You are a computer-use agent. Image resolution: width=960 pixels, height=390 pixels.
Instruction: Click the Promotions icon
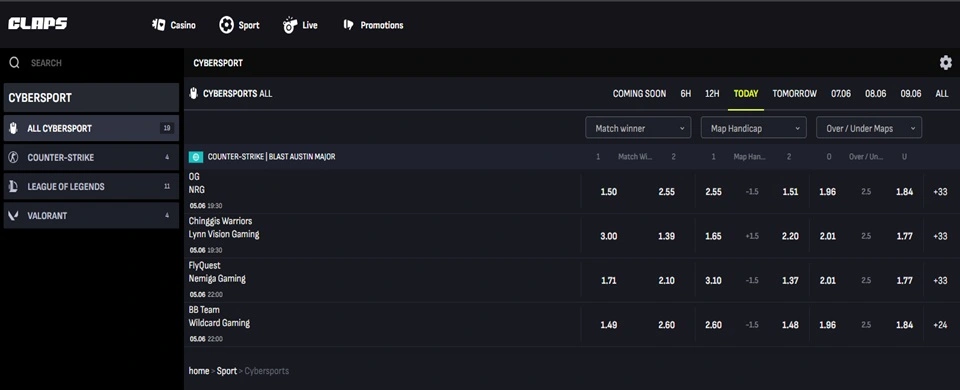click(x=348, y=25)
